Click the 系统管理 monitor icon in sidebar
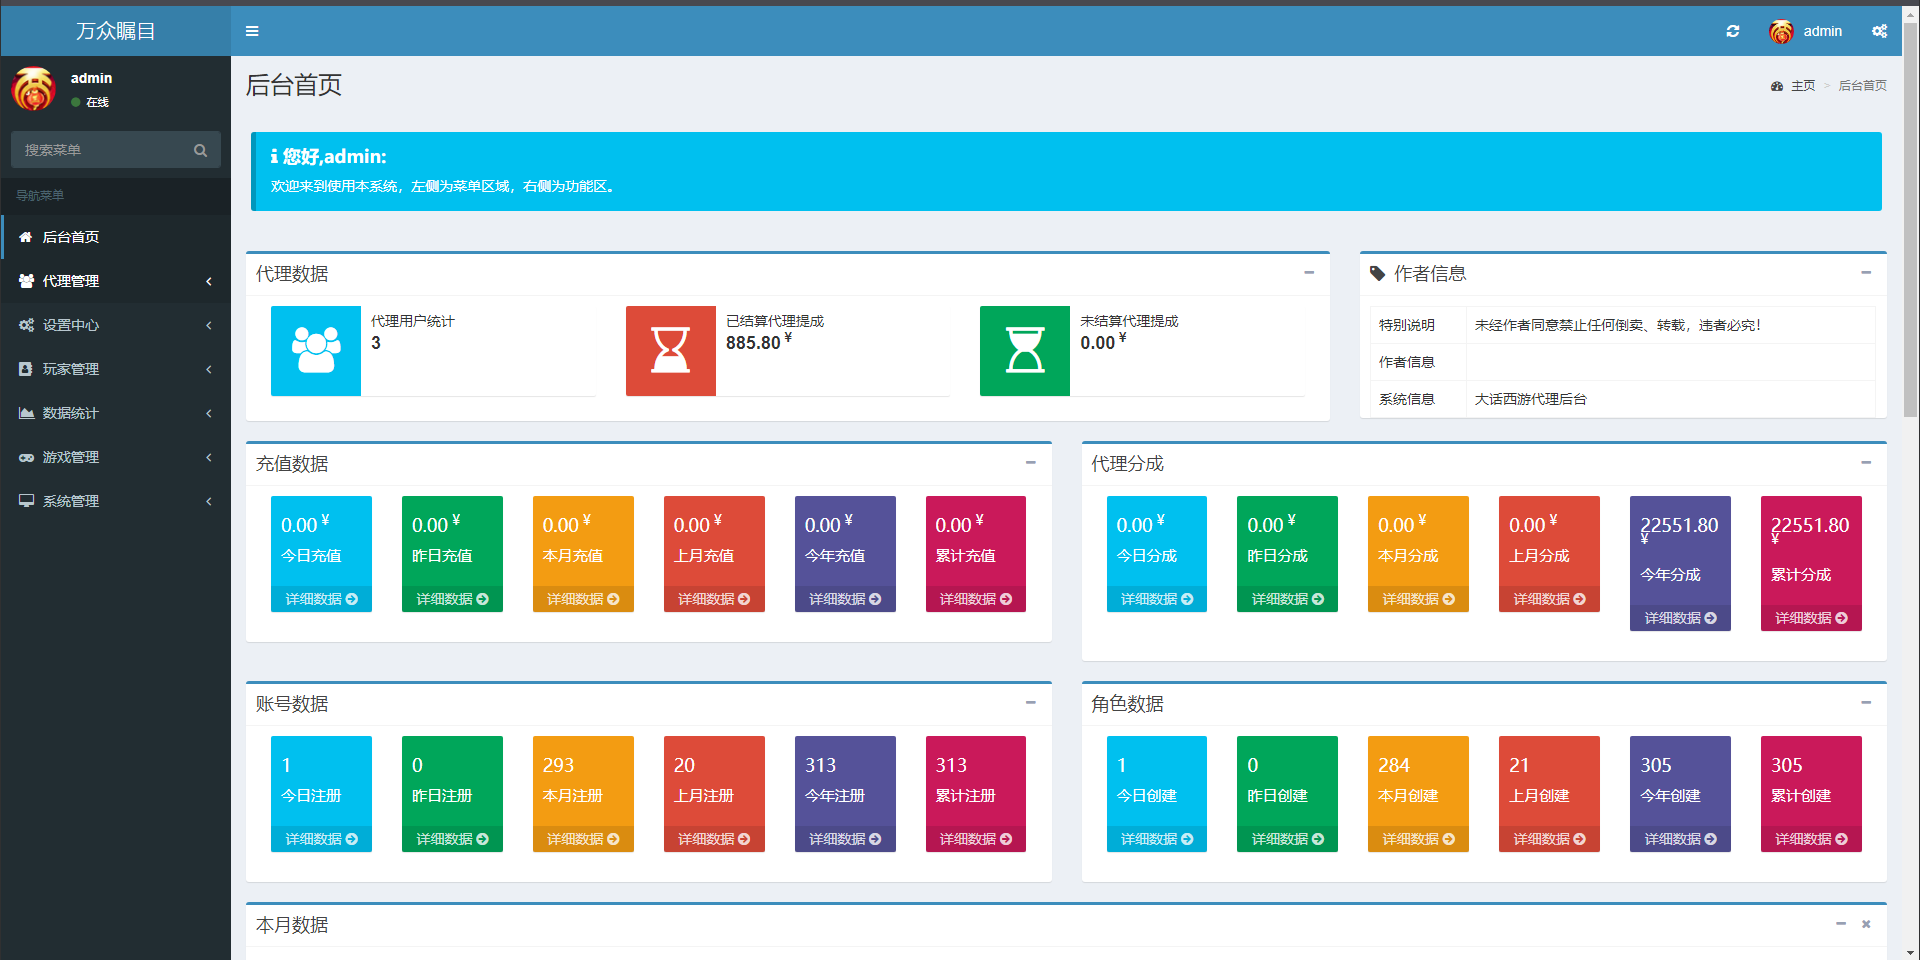The height and width of the screenshot is (960, 1920). [26, 501]
